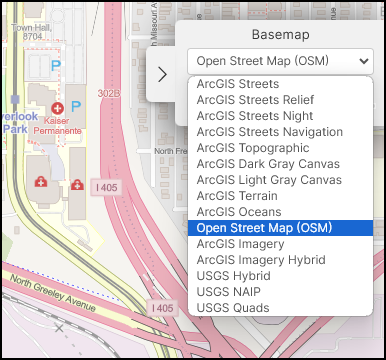Viewport: 386px width, 360px height.
Task: Collapse the Basemap panel with the chevron arrow
Action: click(x=162, y=74)
